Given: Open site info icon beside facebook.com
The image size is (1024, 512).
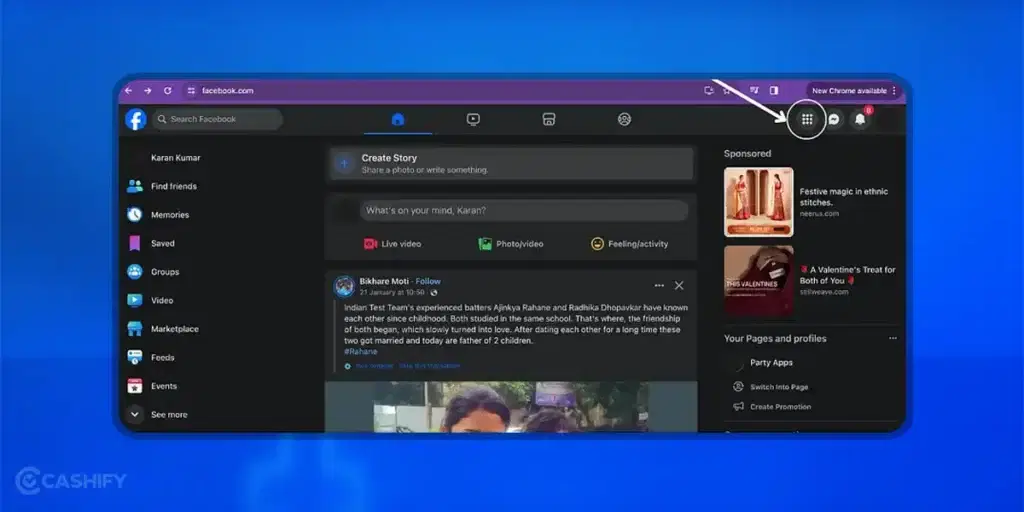Looking at the screenshot, I should (191, 91).
